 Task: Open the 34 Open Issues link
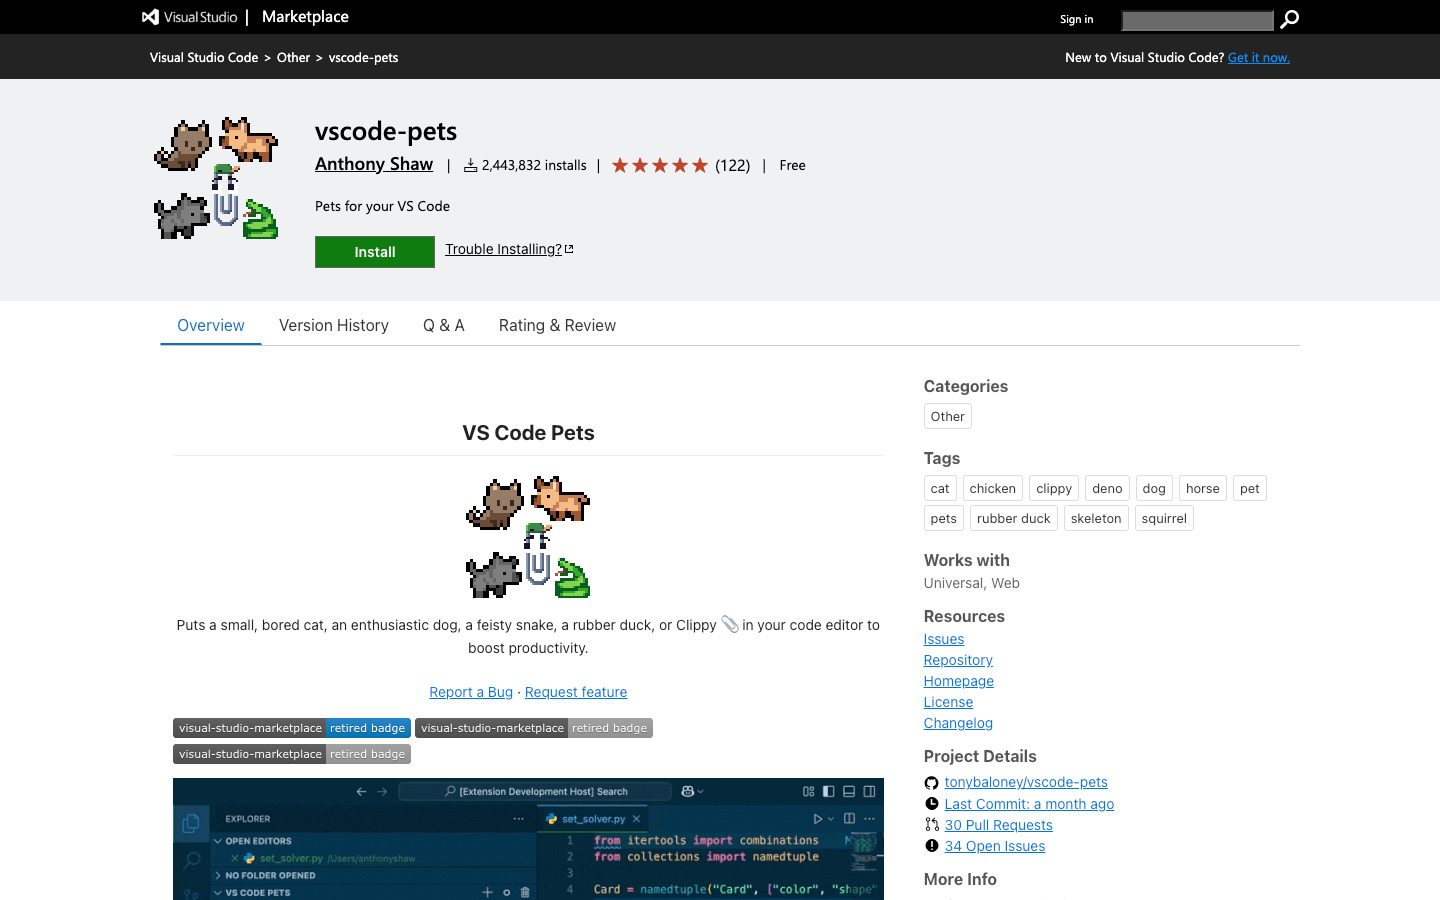pos(995,846)
